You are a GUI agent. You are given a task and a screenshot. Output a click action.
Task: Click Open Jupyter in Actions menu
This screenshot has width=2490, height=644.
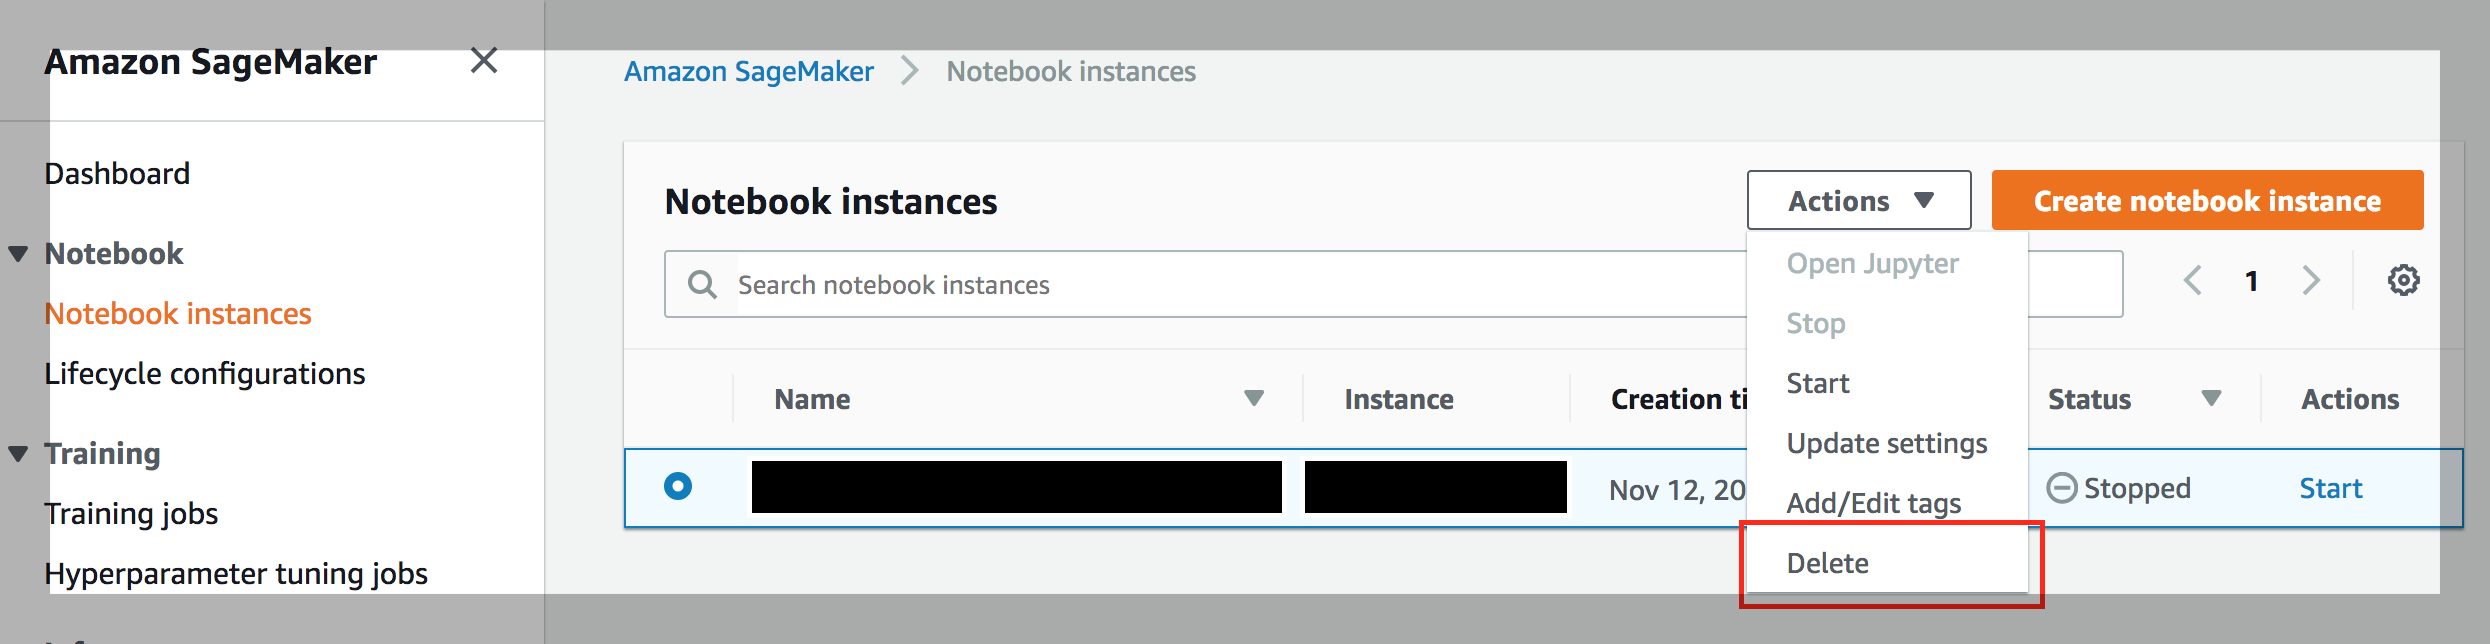pos(1873,264)
